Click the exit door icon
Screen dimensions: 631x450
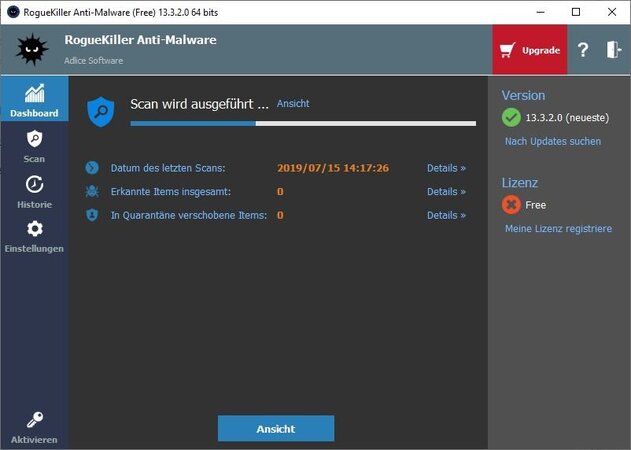tap(614, 50)
